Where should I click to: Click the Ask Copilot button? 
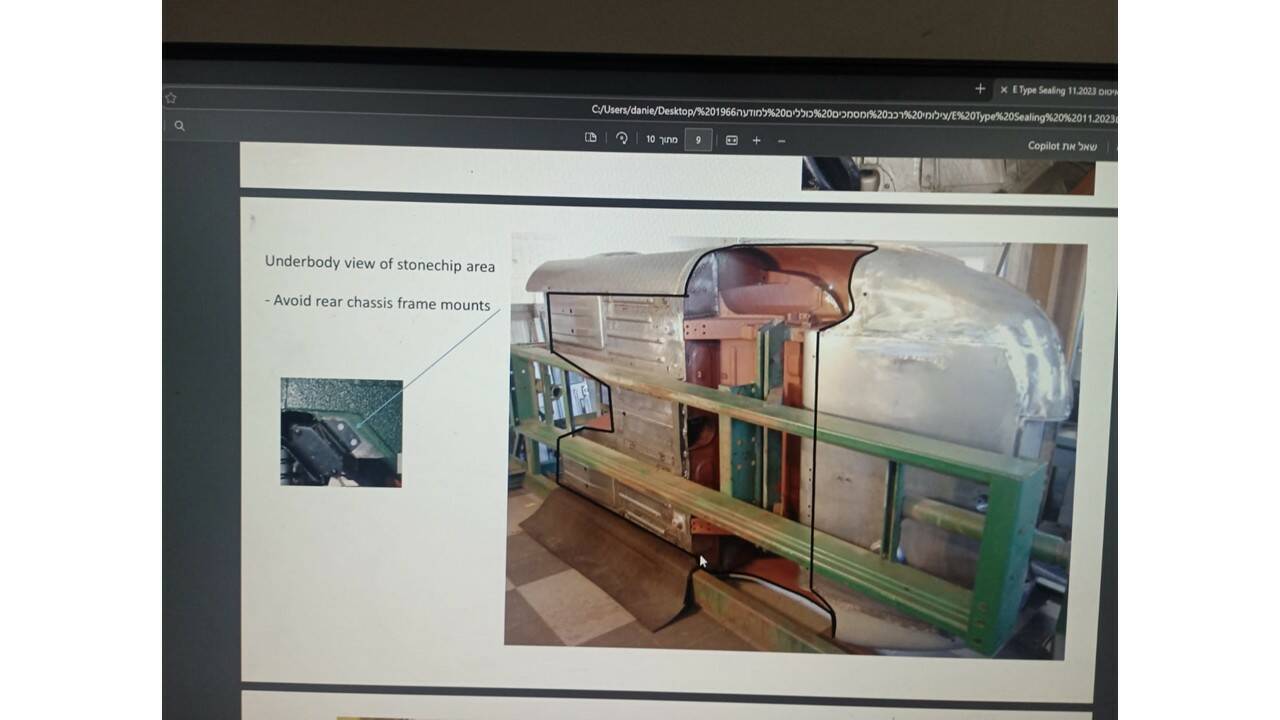tap(1062, 146)
